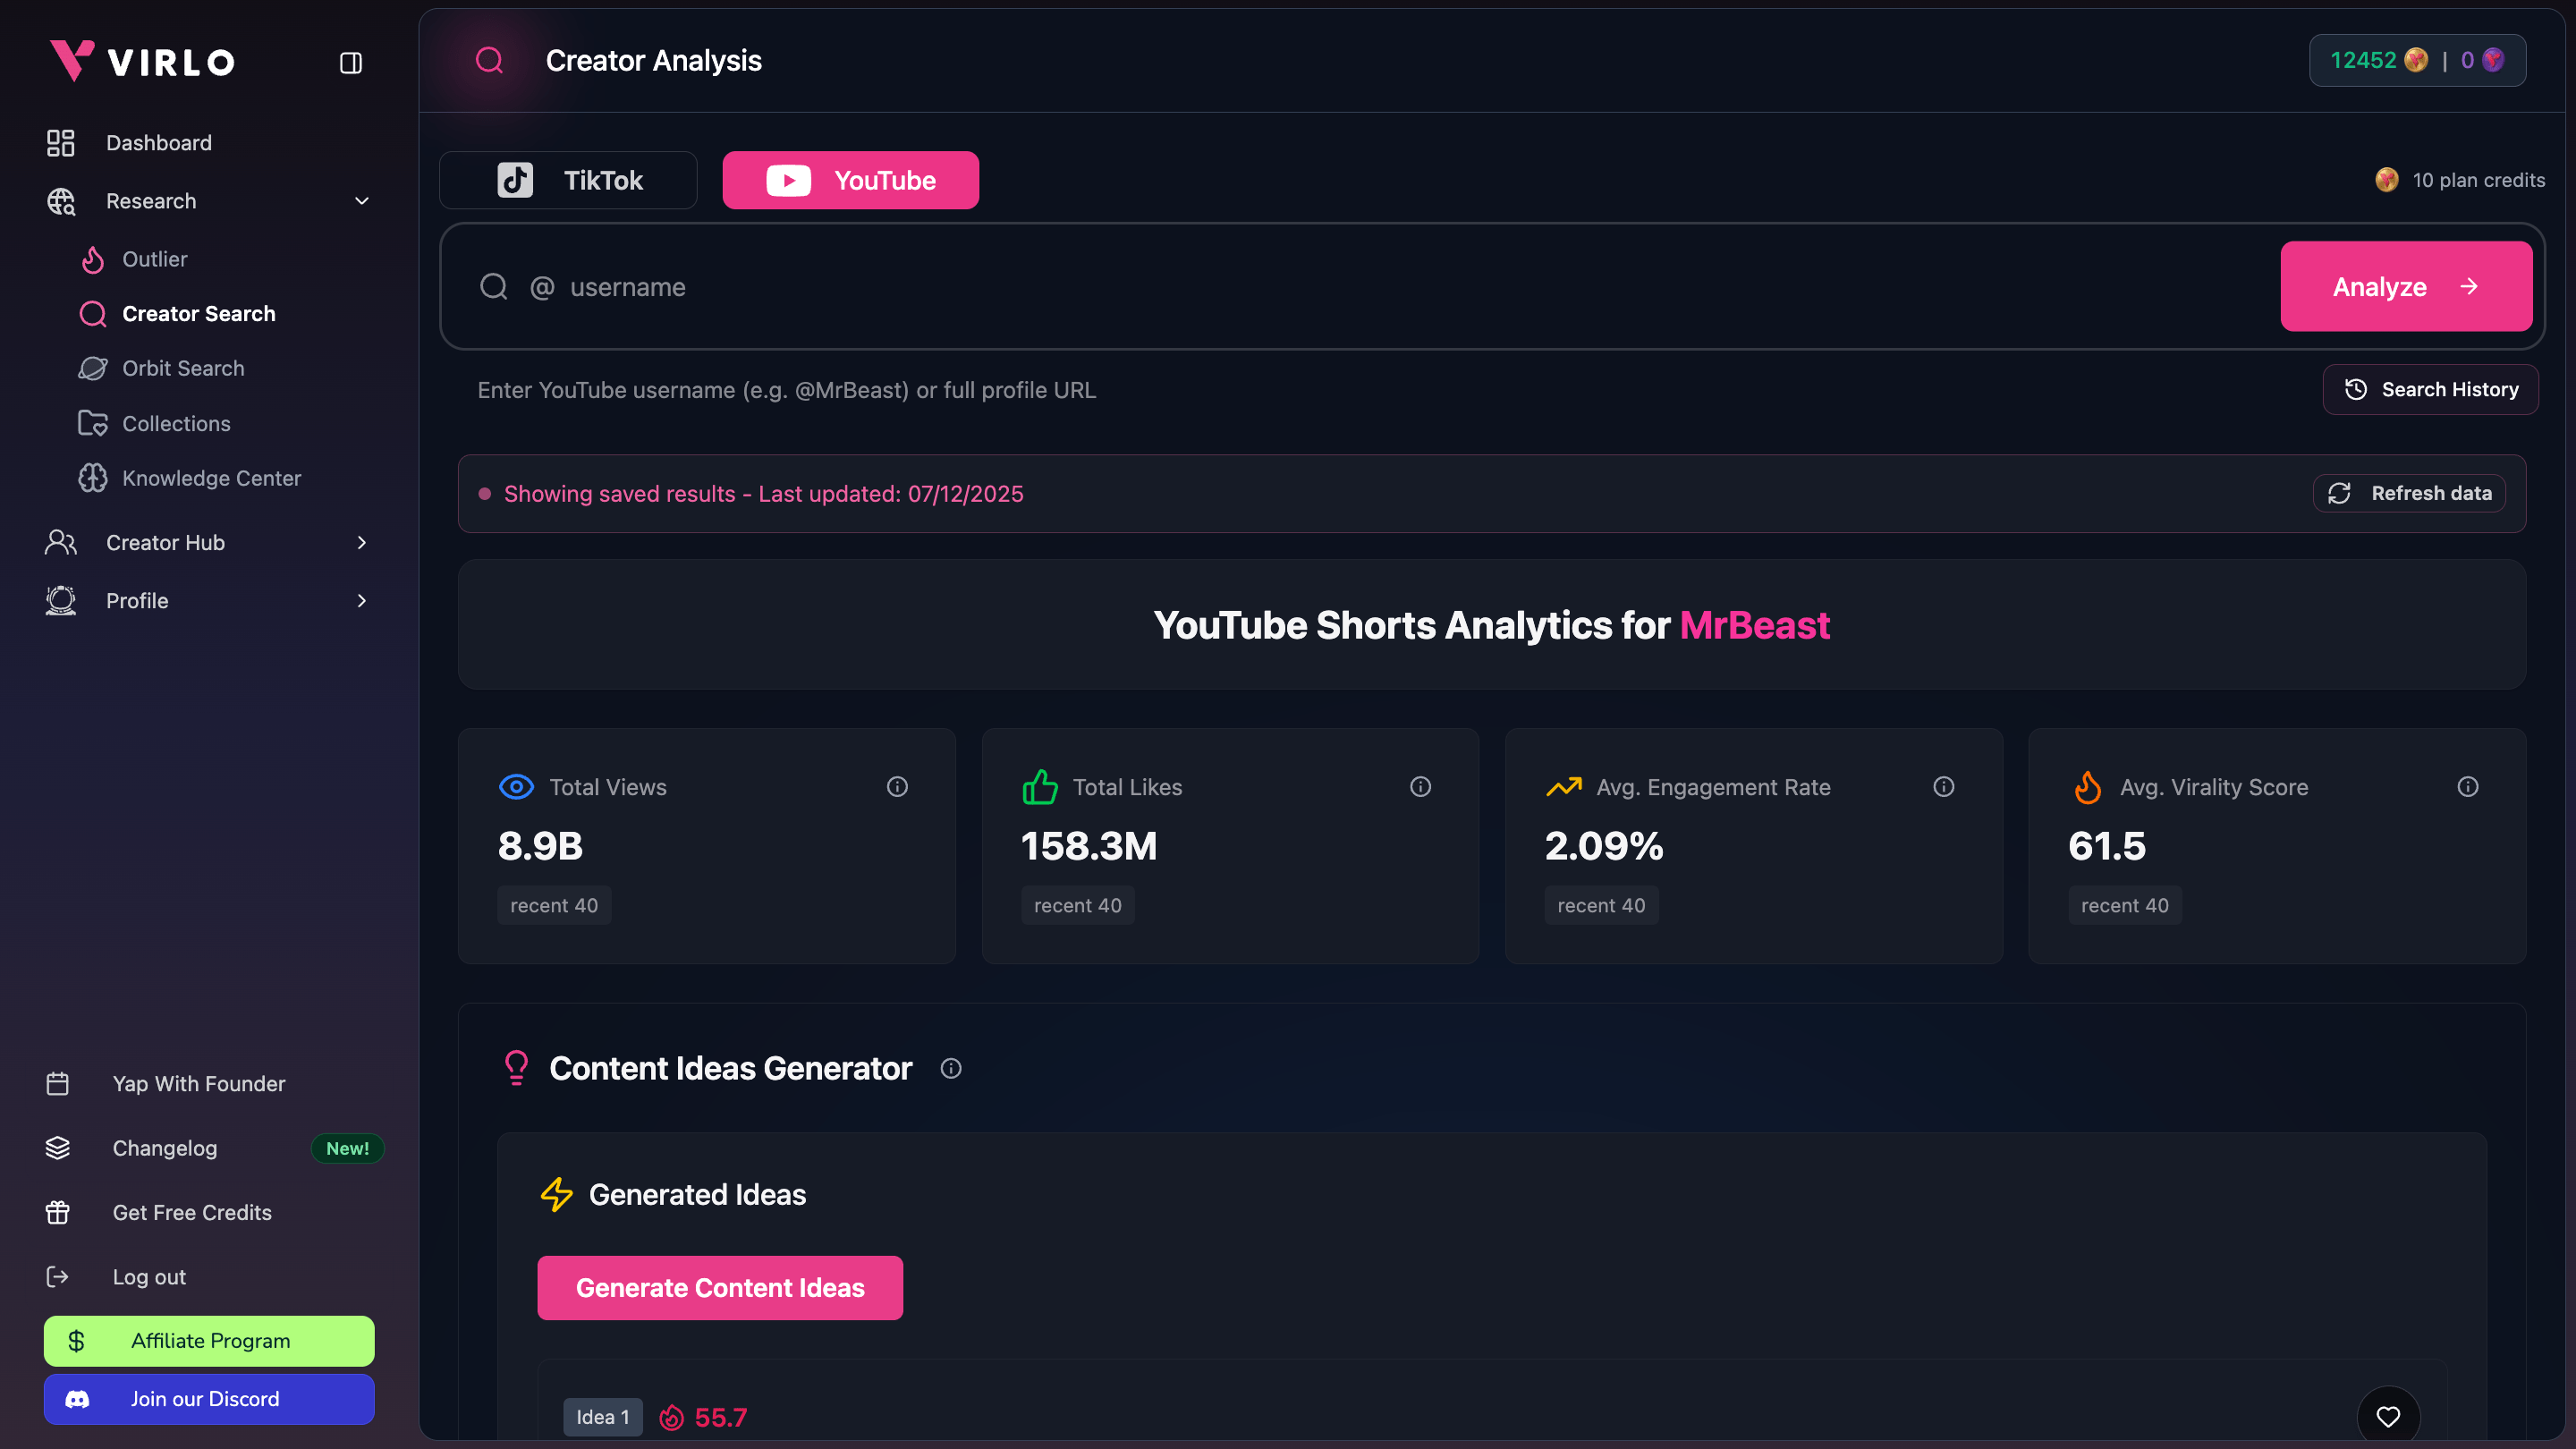Open the Collections panel

coord(179,423)
